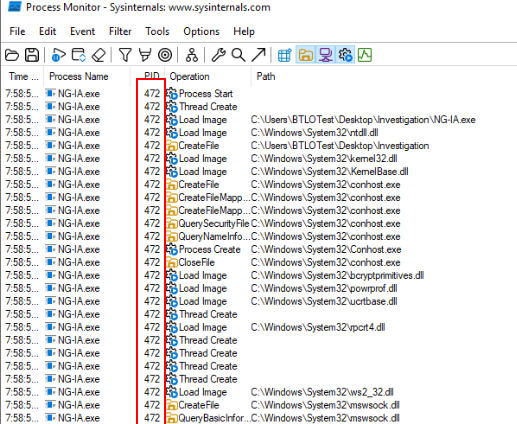Open the Process Tree icon
This screenshot has width=517, height=424.
point(192,55)
